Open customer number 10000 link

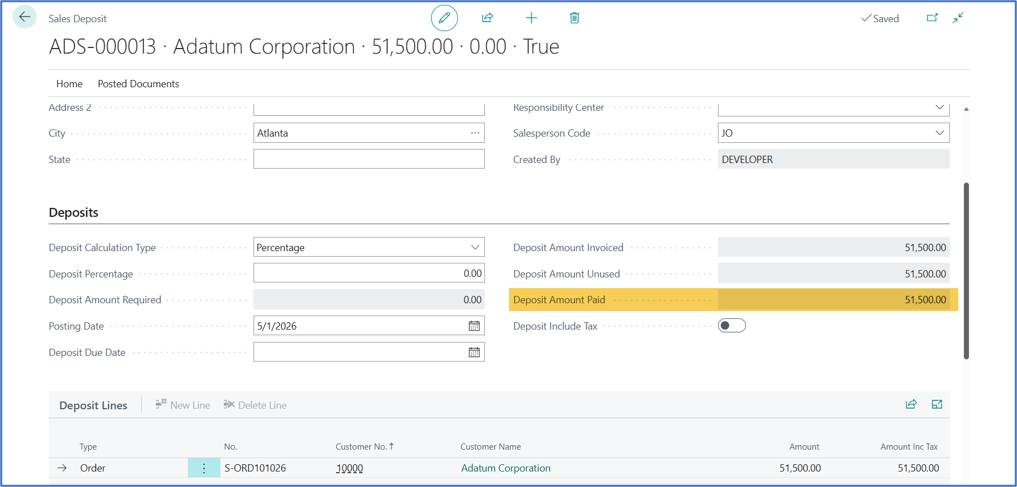[350, 468]
